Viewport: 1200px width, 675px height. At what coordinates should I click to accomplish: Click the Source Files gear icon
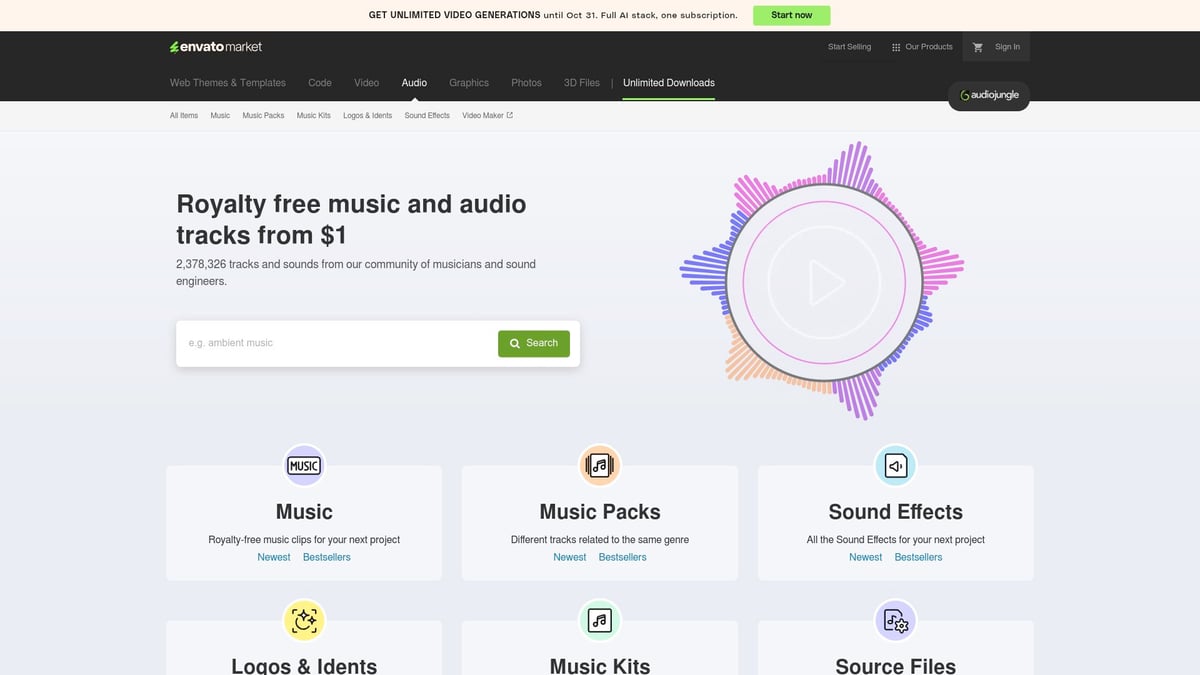click(x=895, y=620)
